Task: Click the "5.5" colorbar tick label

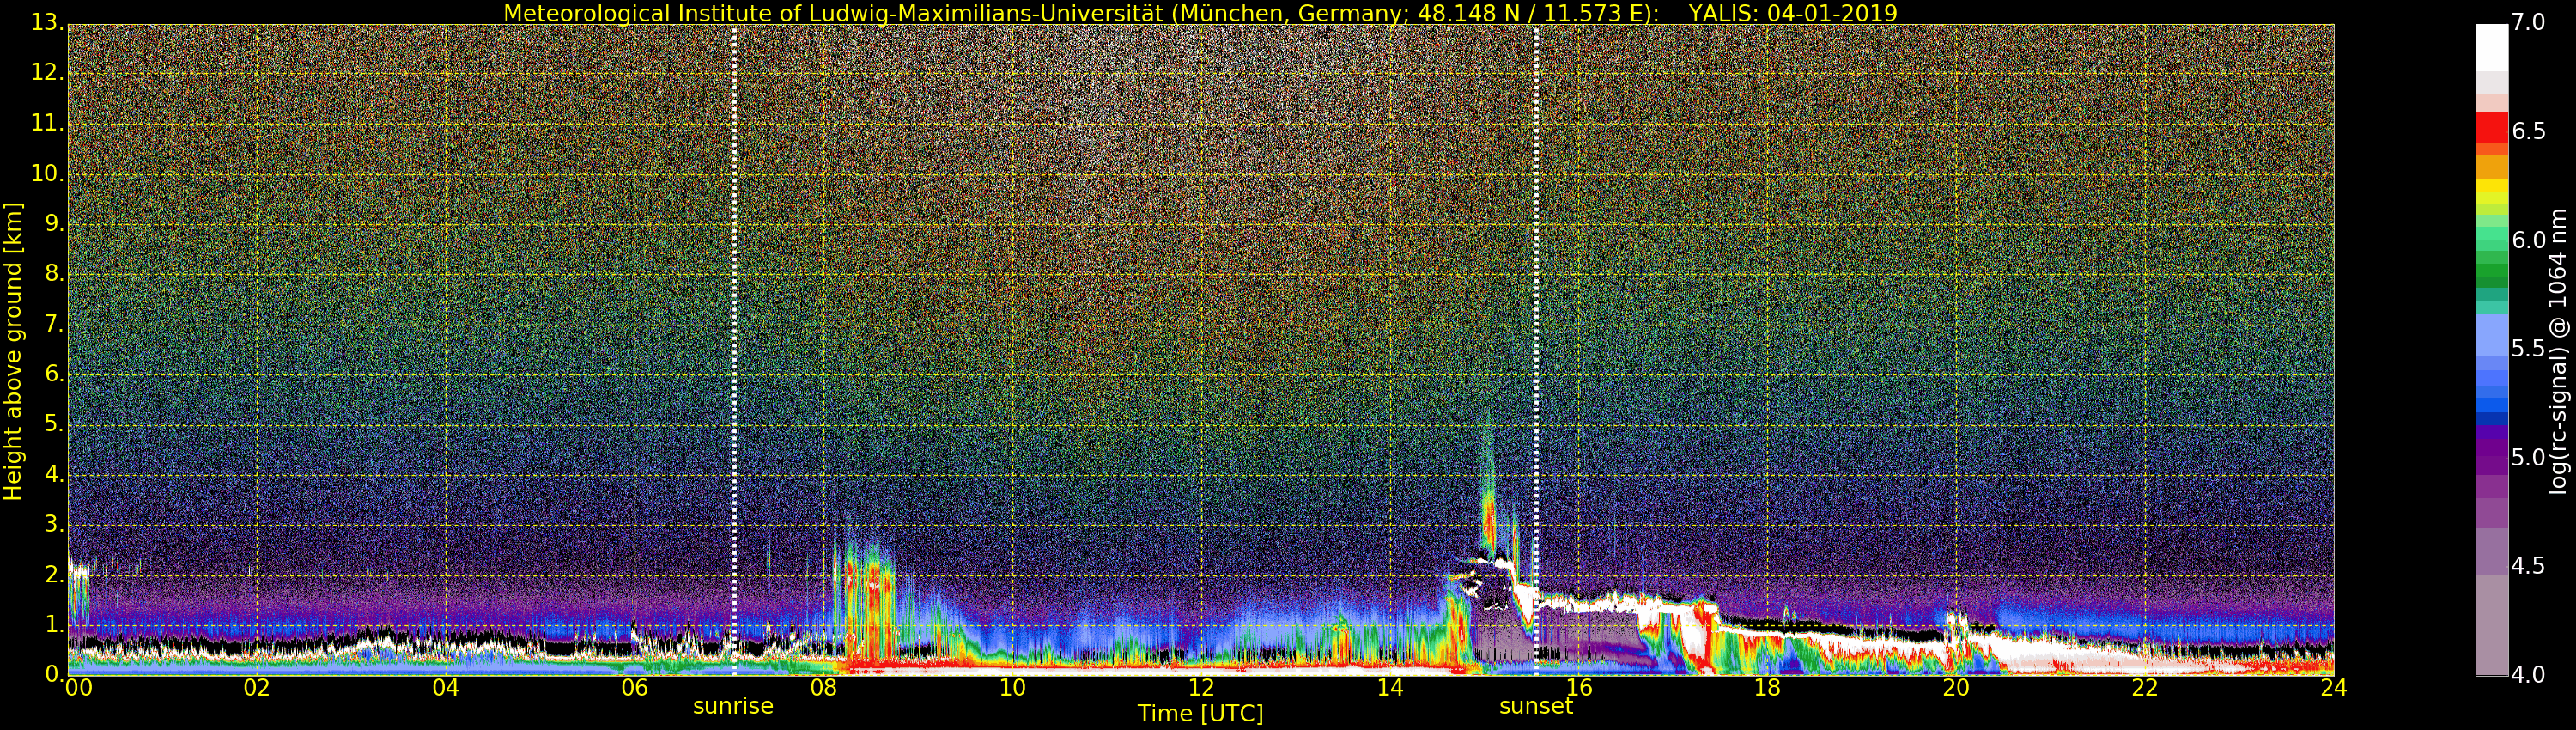Action: coord(2529,348)
